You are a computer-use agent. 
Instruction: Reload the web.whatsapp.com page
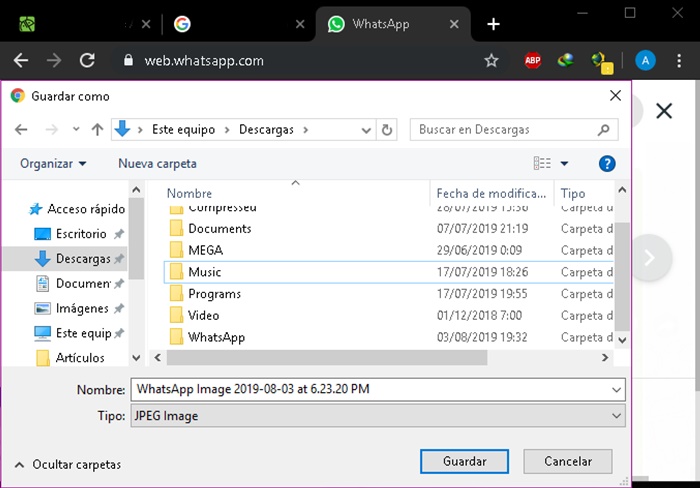coord(87,60)
